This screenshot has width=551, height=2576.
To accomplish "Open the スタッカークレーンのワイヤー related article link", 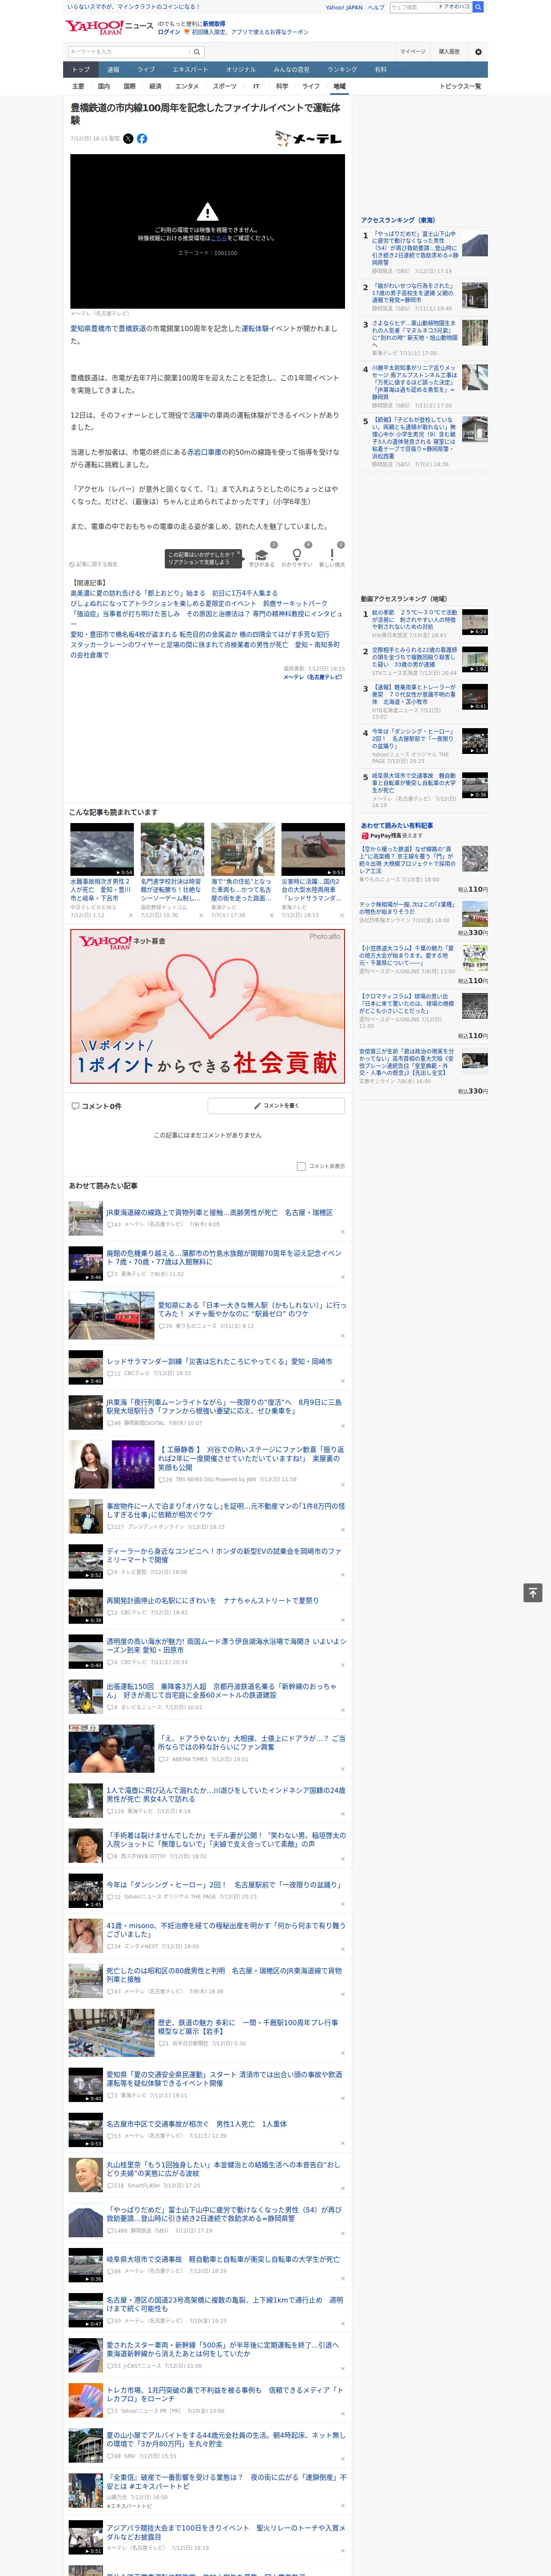I will [206, 650].
